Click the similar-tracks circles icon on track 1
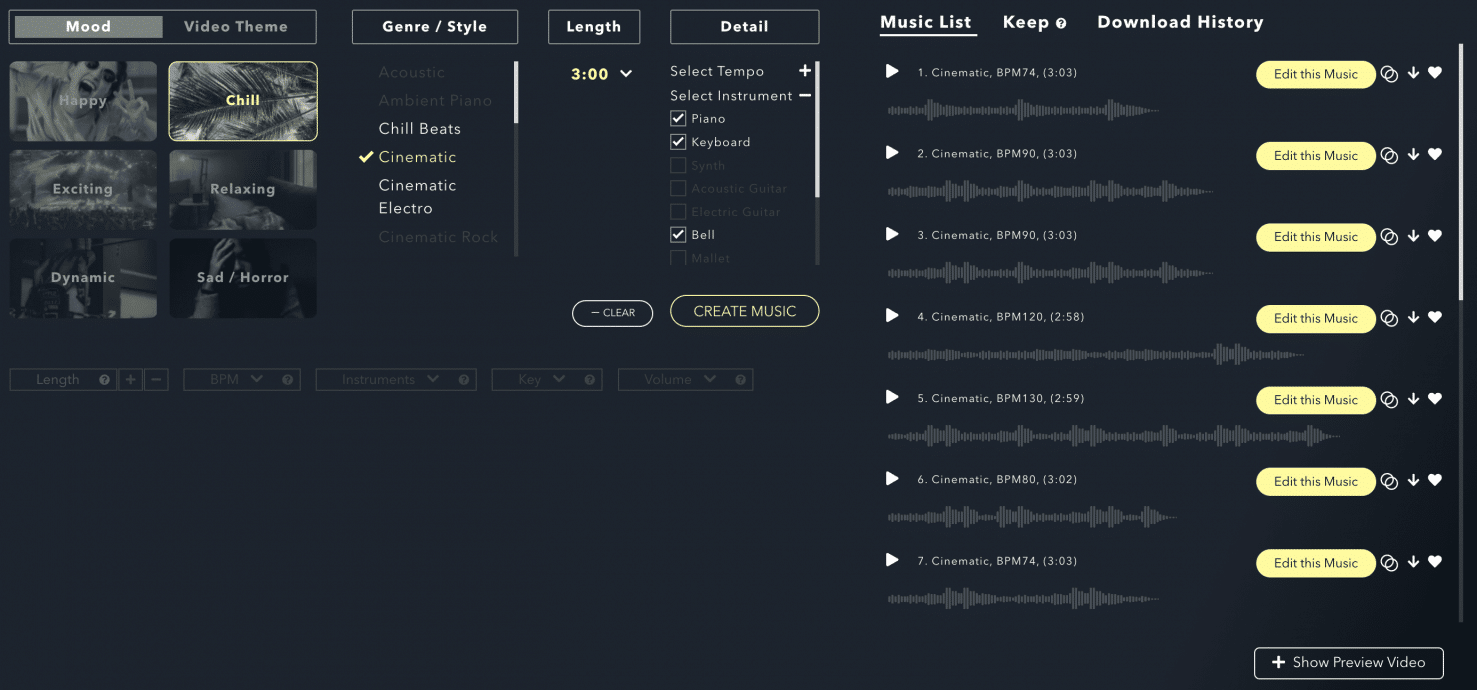The width and height of the screenshot is (1477, 690). [1389, 73]
